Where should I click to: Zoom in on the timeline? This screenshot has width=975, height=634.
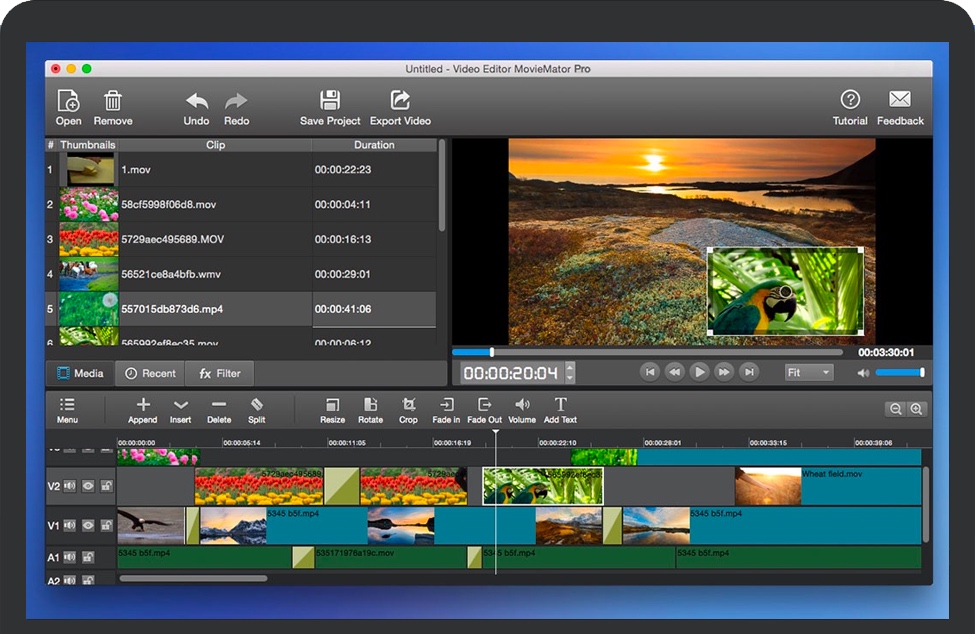tap(916, 409)
